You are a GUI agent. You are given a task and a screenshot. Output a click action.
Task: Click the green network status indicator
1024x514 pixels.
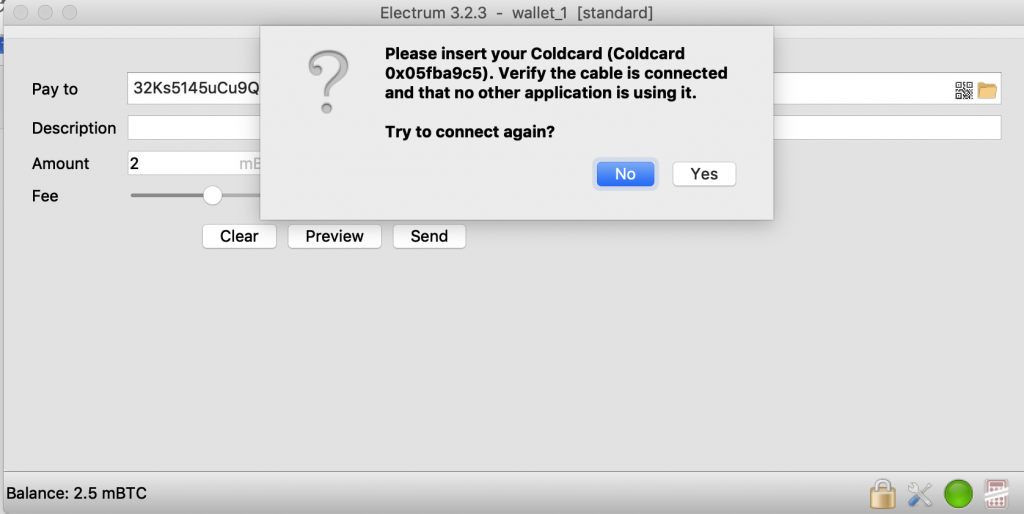click(958, 493)
